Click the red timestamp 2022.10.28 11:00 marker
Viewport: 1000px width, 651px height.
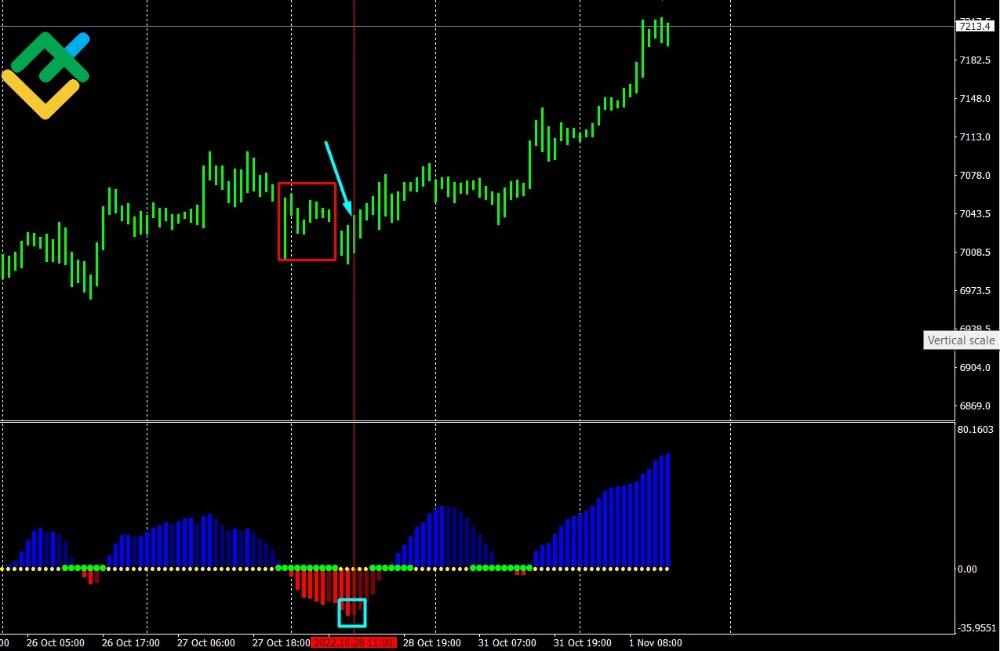tap(352, 643)
